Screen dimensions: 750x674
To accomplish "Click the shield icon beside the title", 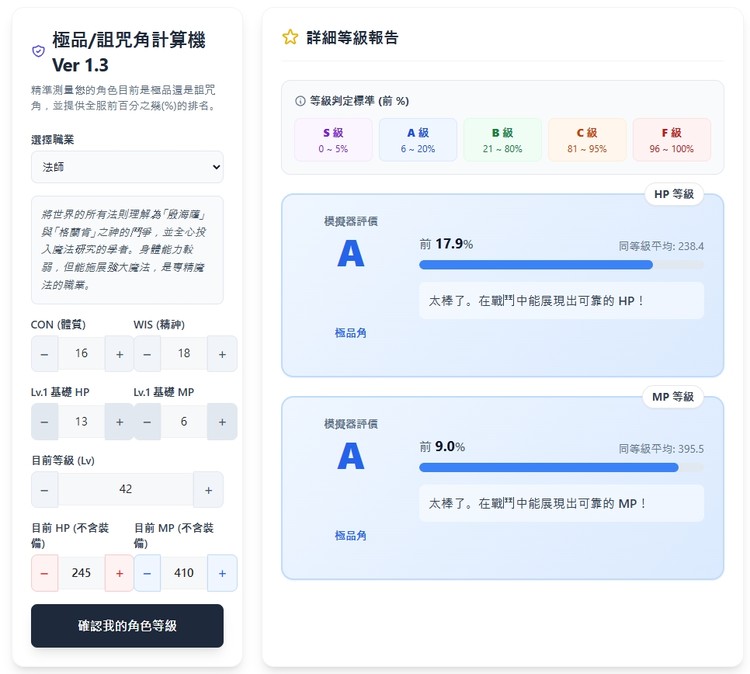I will (x=38, y=51).
